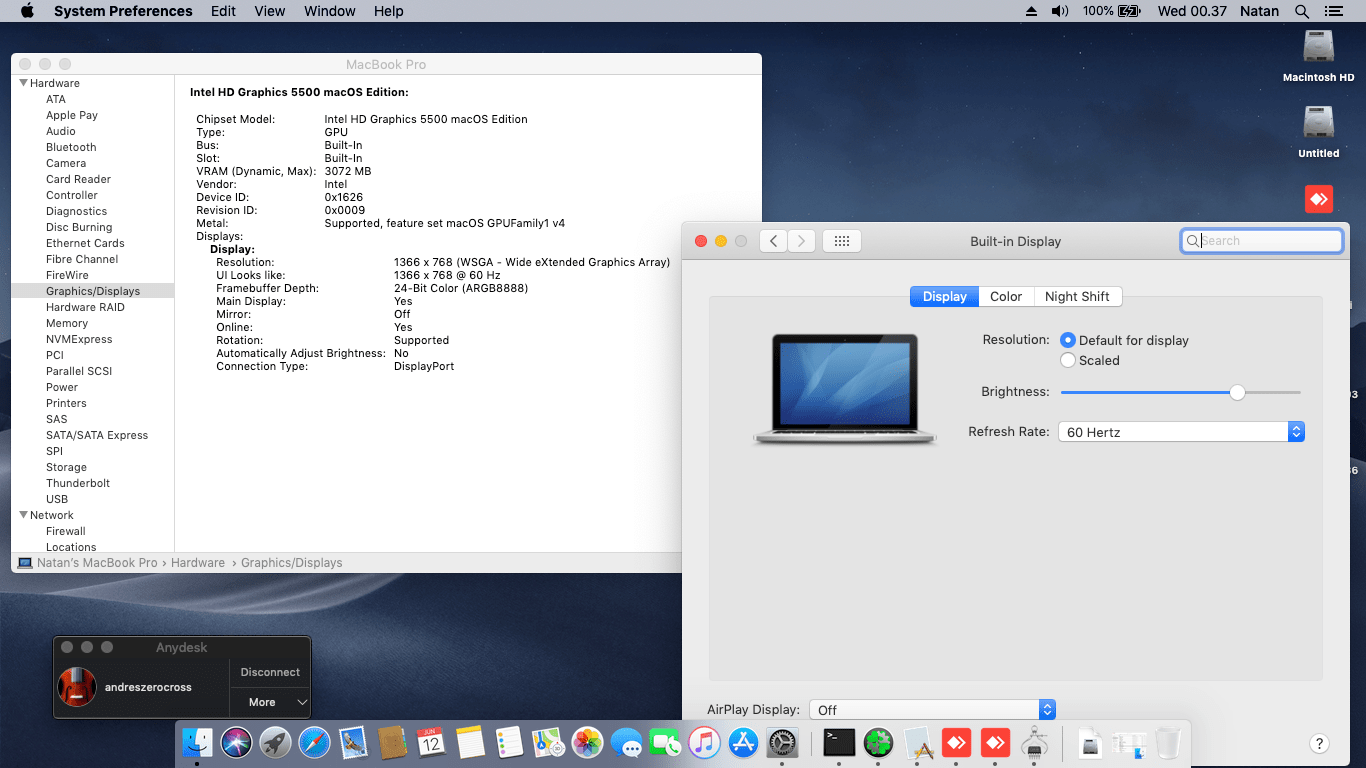Select Bluetooth in hardware list

71,147
